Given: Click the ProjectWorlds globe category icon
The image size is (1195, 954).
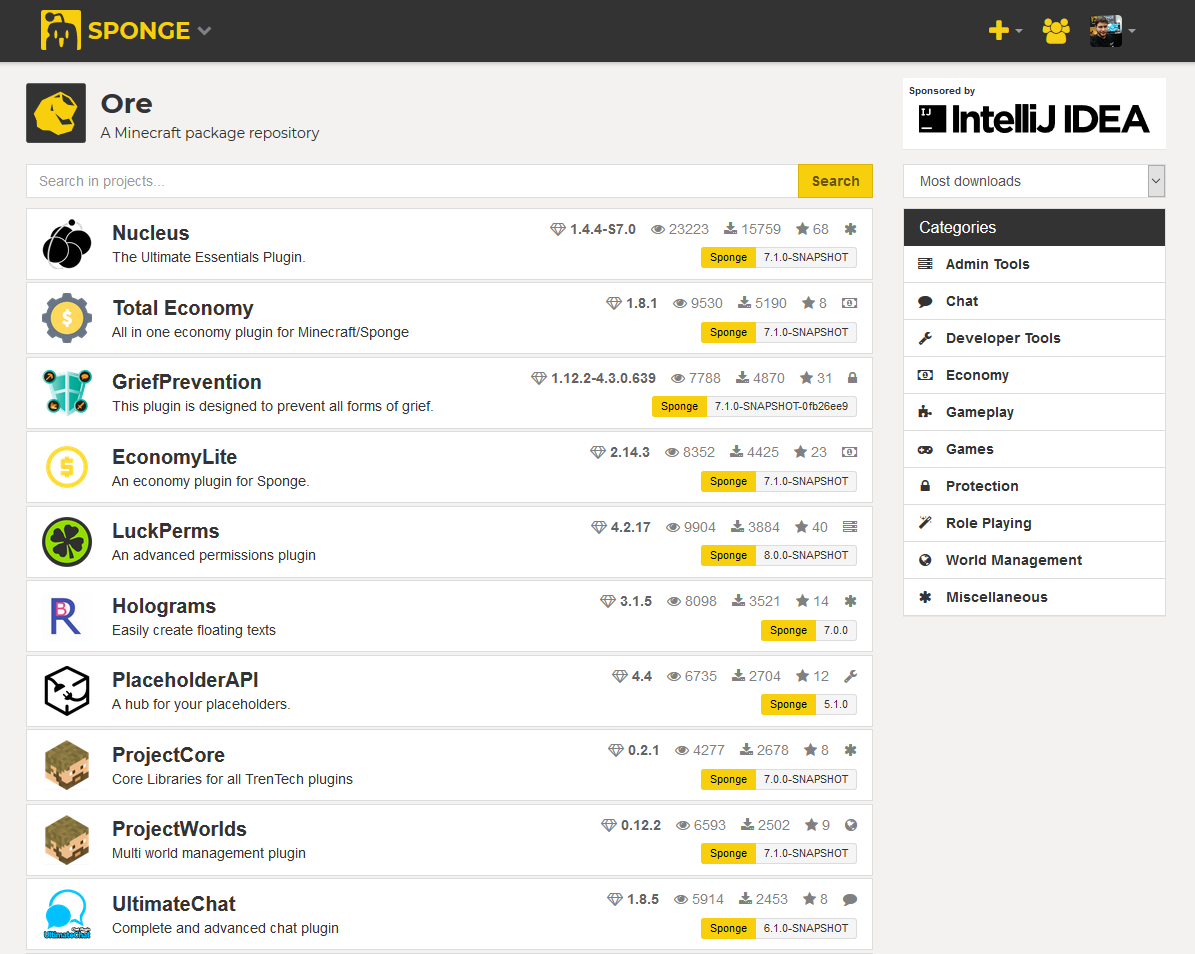Looking at the screenshot, I should coord(851,825).
